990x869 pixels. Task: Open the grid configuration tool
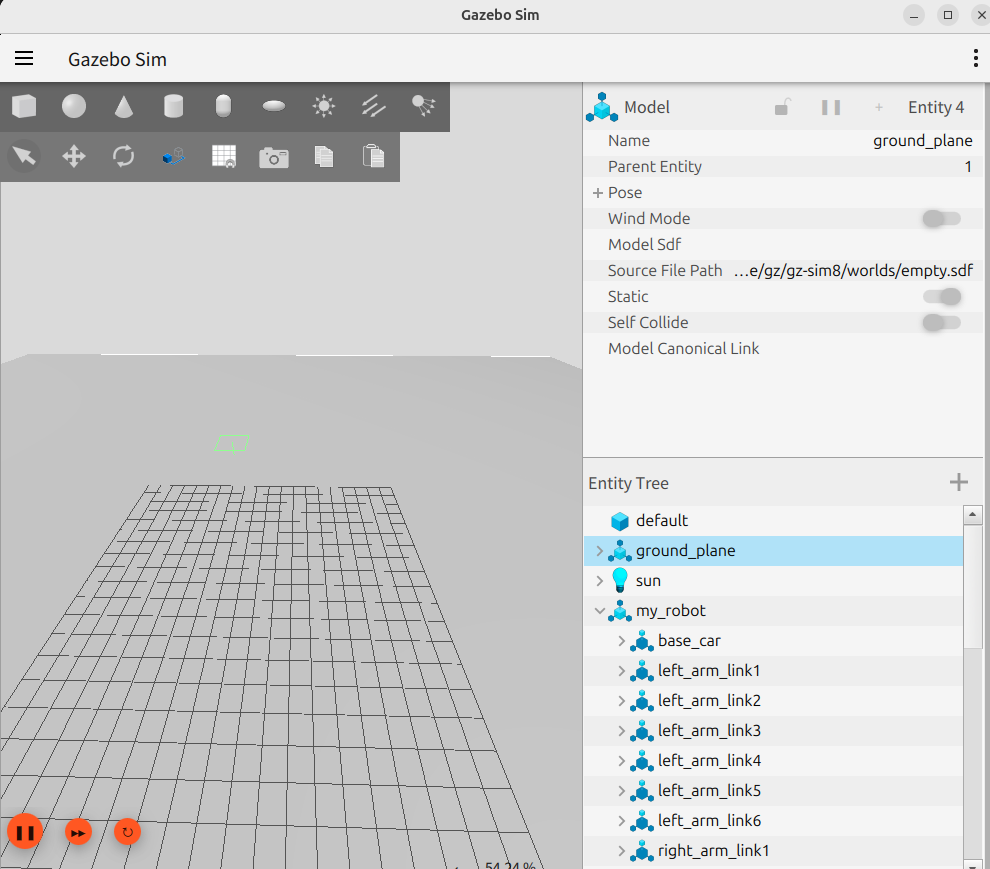pyautogui.click(x=224, y=156)
